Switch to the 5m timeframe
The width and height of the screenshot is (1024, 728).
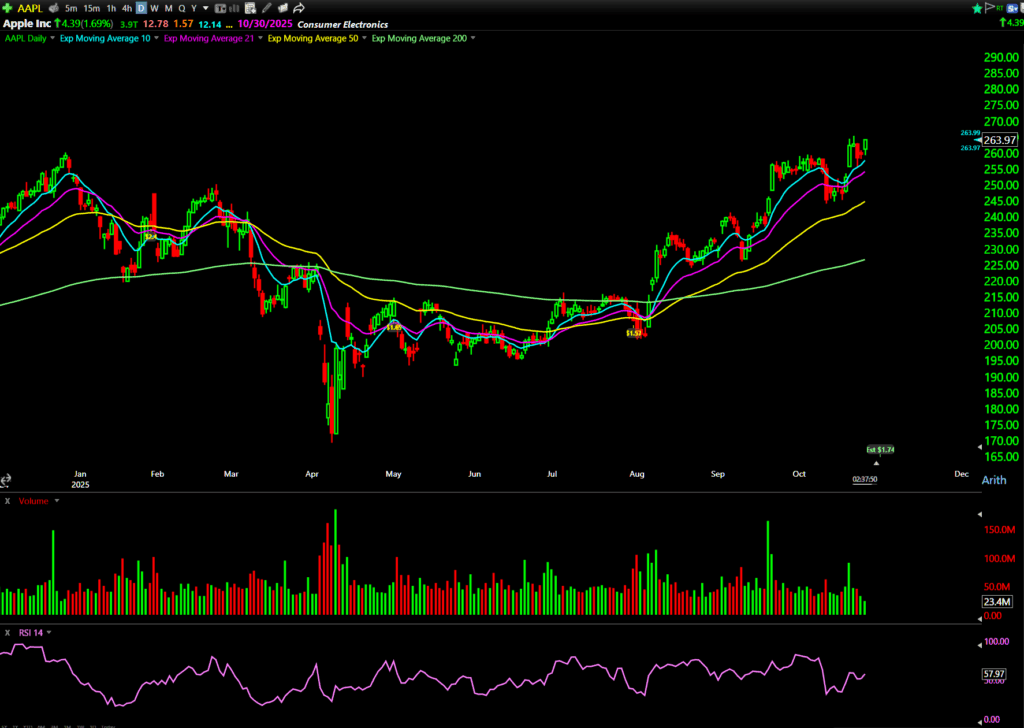tap(71, 7)
